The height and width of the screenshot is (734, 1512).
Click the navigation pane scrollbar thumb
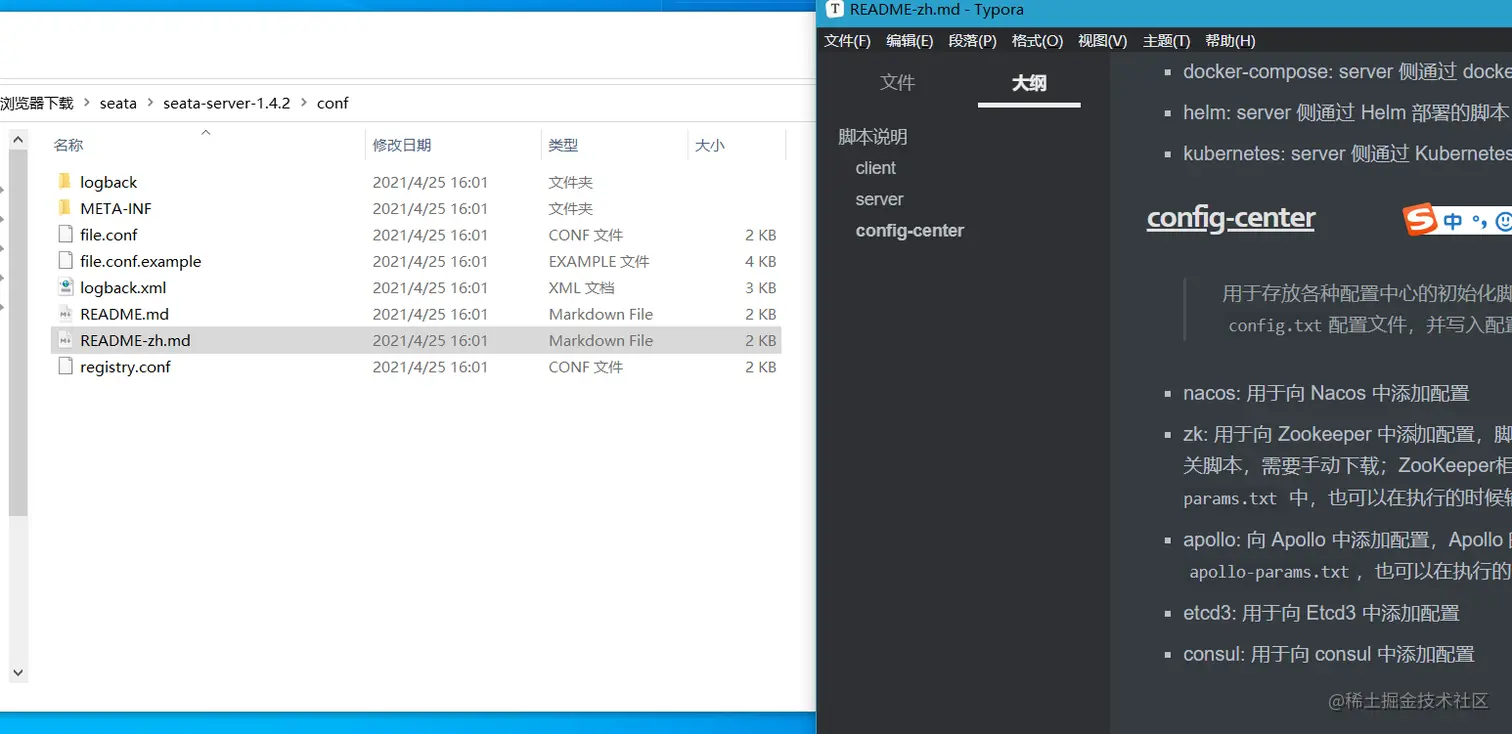coord(17,332)
